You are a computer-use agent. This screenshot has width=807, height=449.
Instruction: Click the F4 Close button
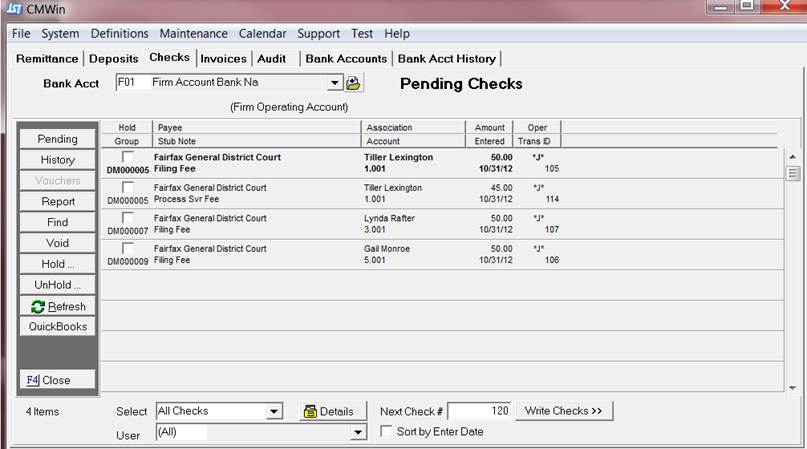click(58, 380)
